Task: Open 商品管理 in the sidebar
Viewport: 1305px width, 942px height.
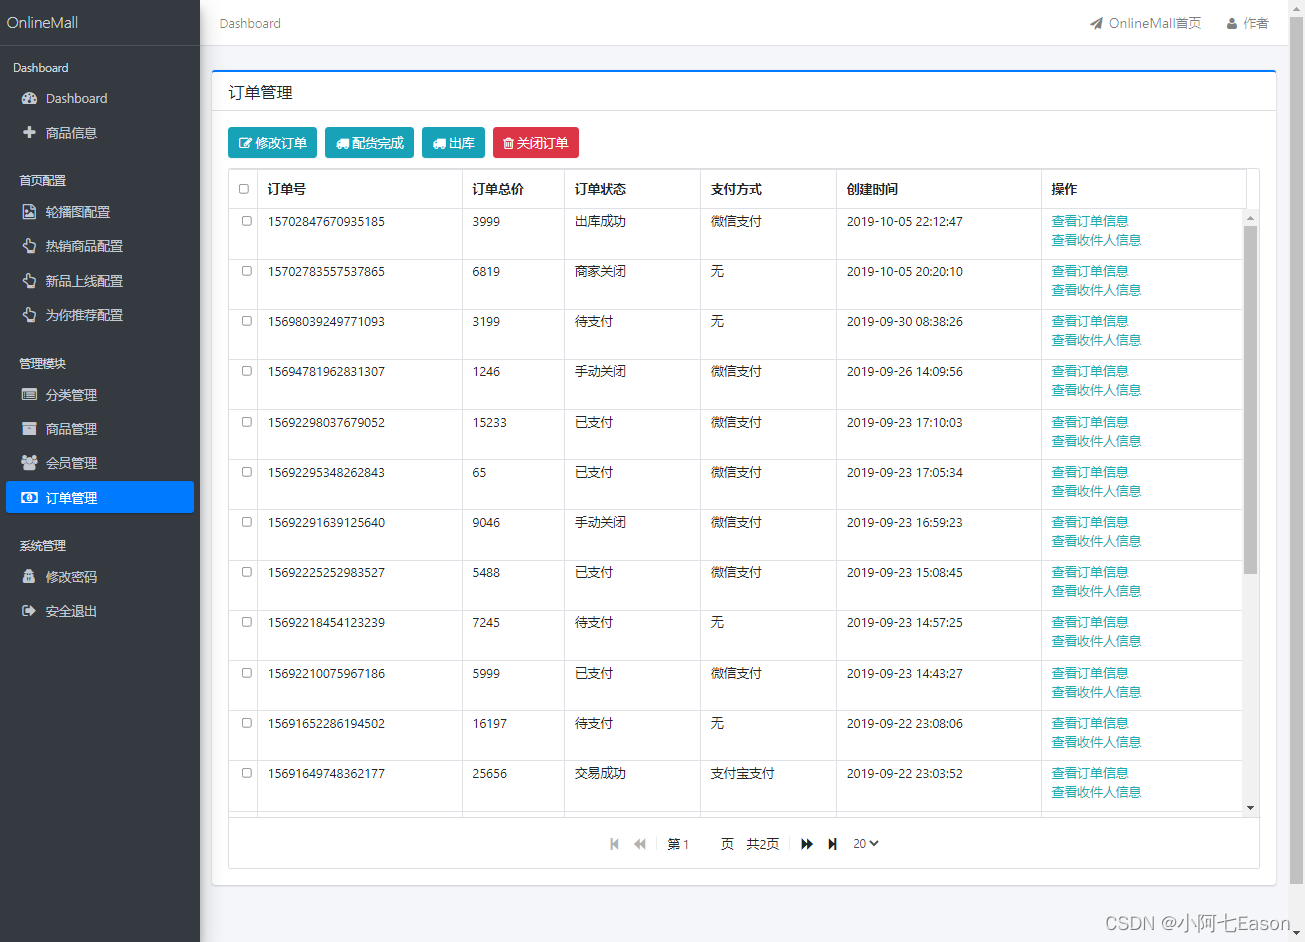Action: tap(100, 429)
